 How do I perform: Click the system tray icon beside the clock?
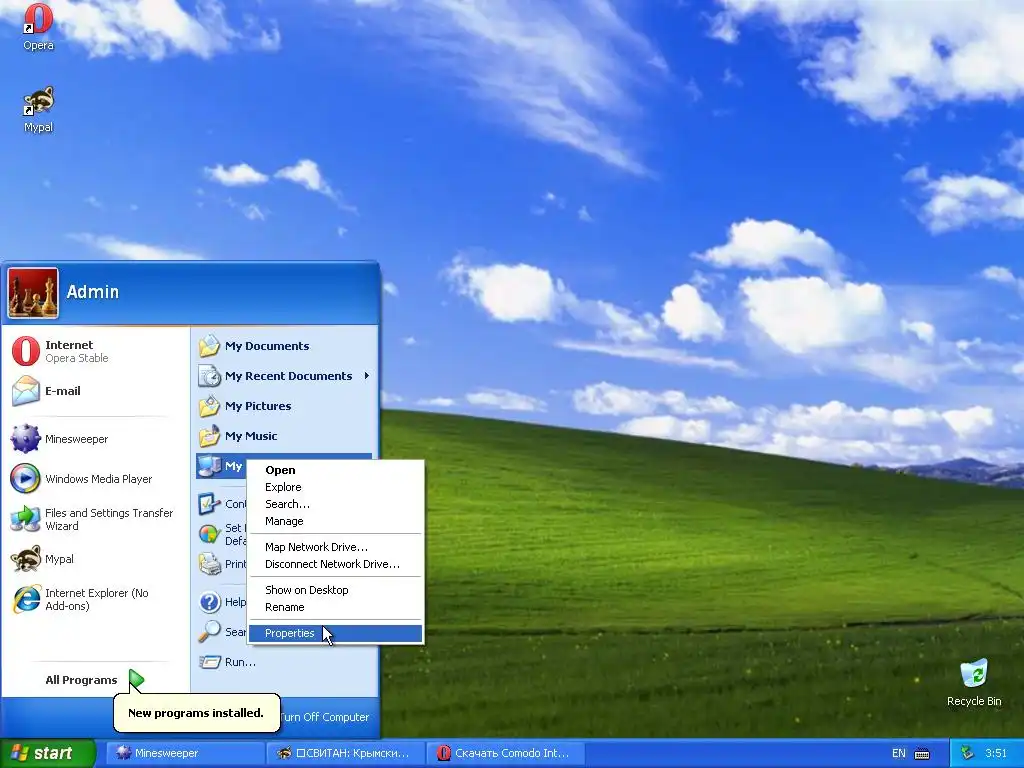point(967,753)
